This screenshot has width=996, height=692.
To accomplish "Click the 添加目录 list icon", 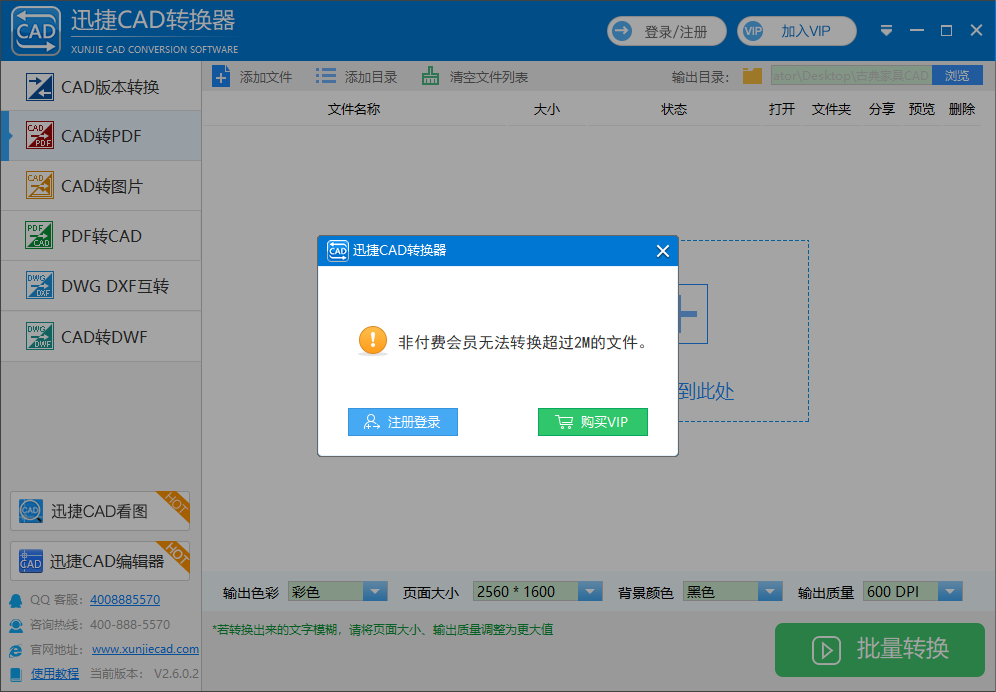I will 326,76.
